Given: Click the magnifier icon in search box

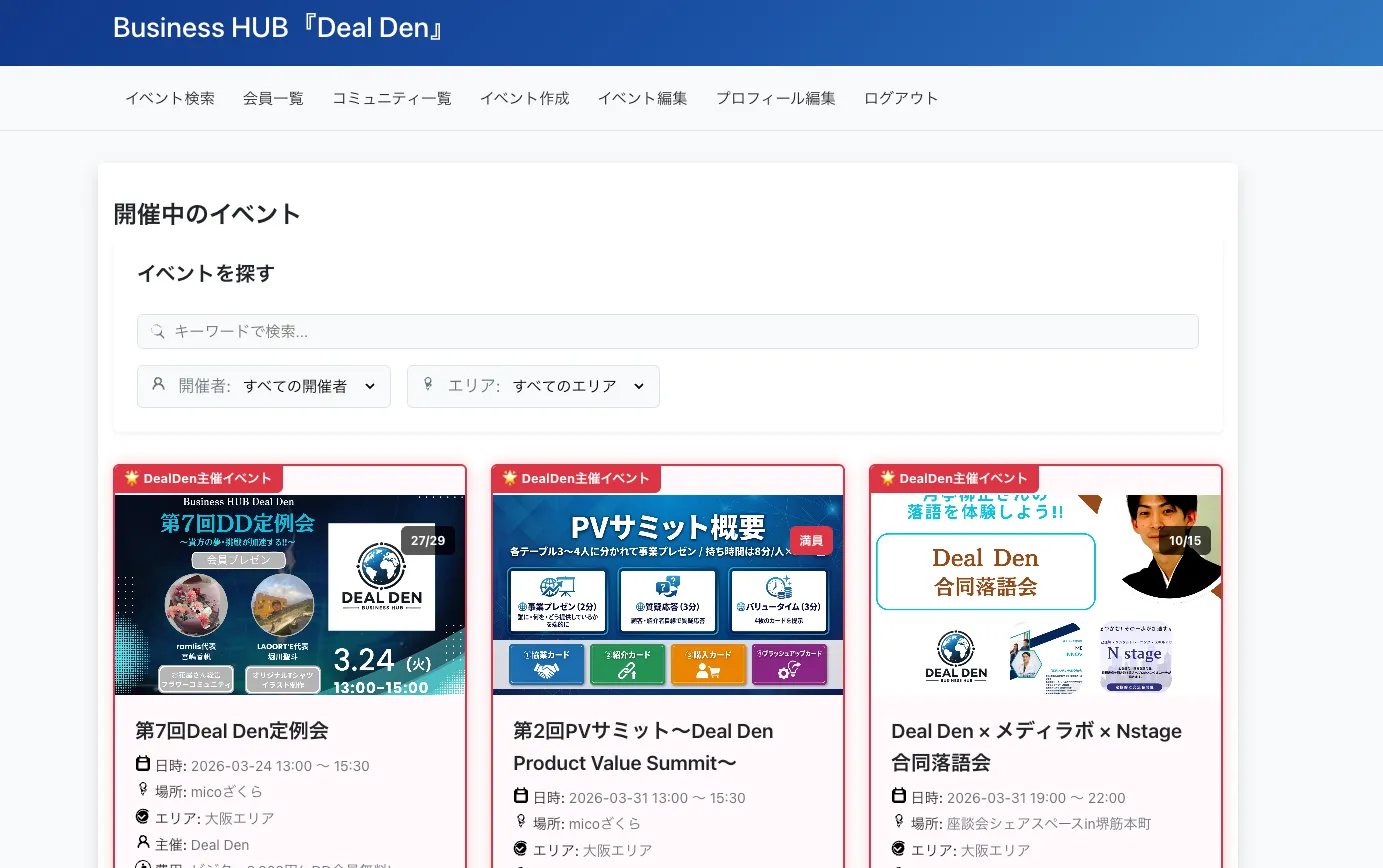Looking at the screenshot, I should (158, 332).
